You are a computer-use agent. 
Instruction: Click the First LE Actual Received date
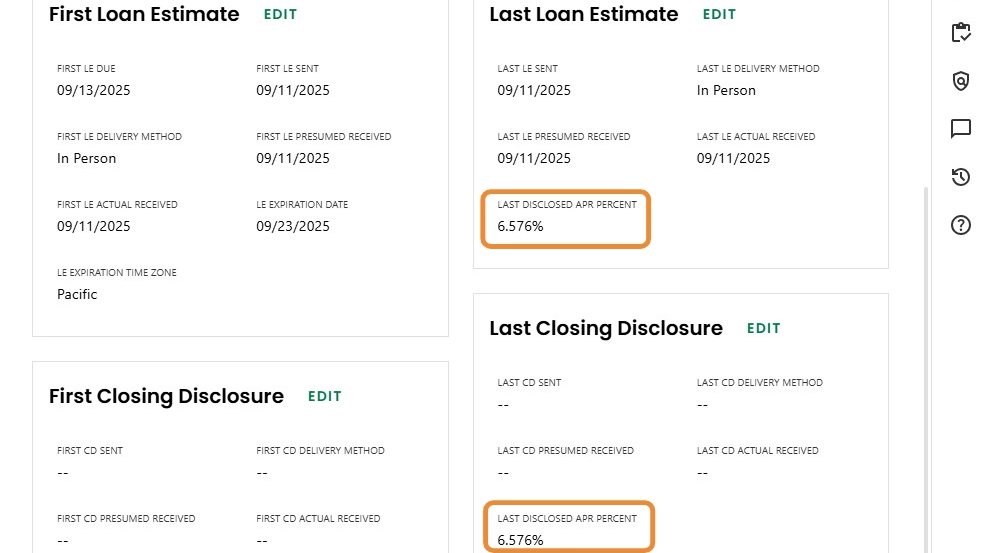[x=94, y=227]
